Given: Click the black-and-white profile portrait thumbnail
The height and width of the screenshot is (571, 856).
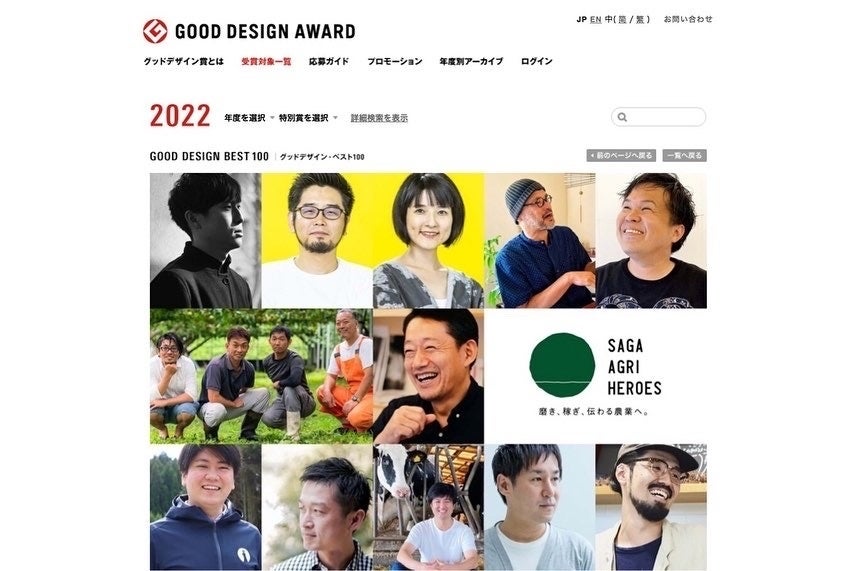Looking at the screenshot, I should [205, 241].
